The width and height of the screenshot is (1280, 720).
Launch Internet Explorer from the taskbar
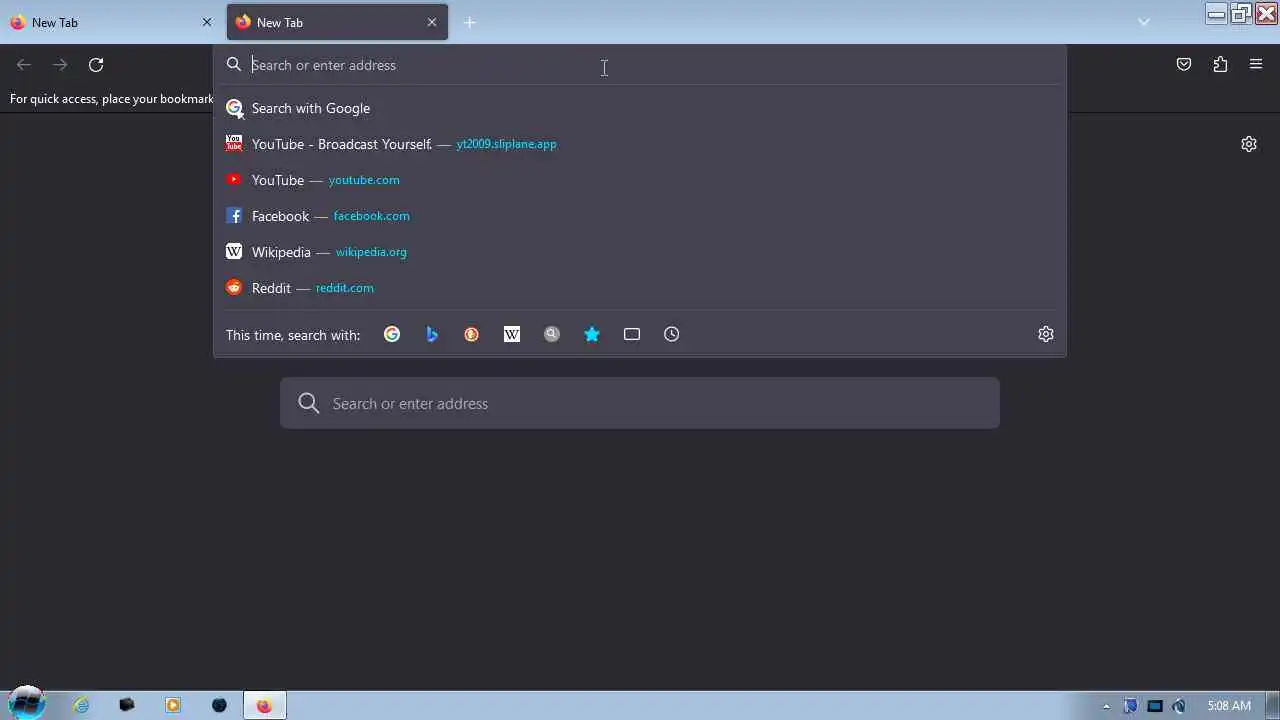[x=81, y=705]
